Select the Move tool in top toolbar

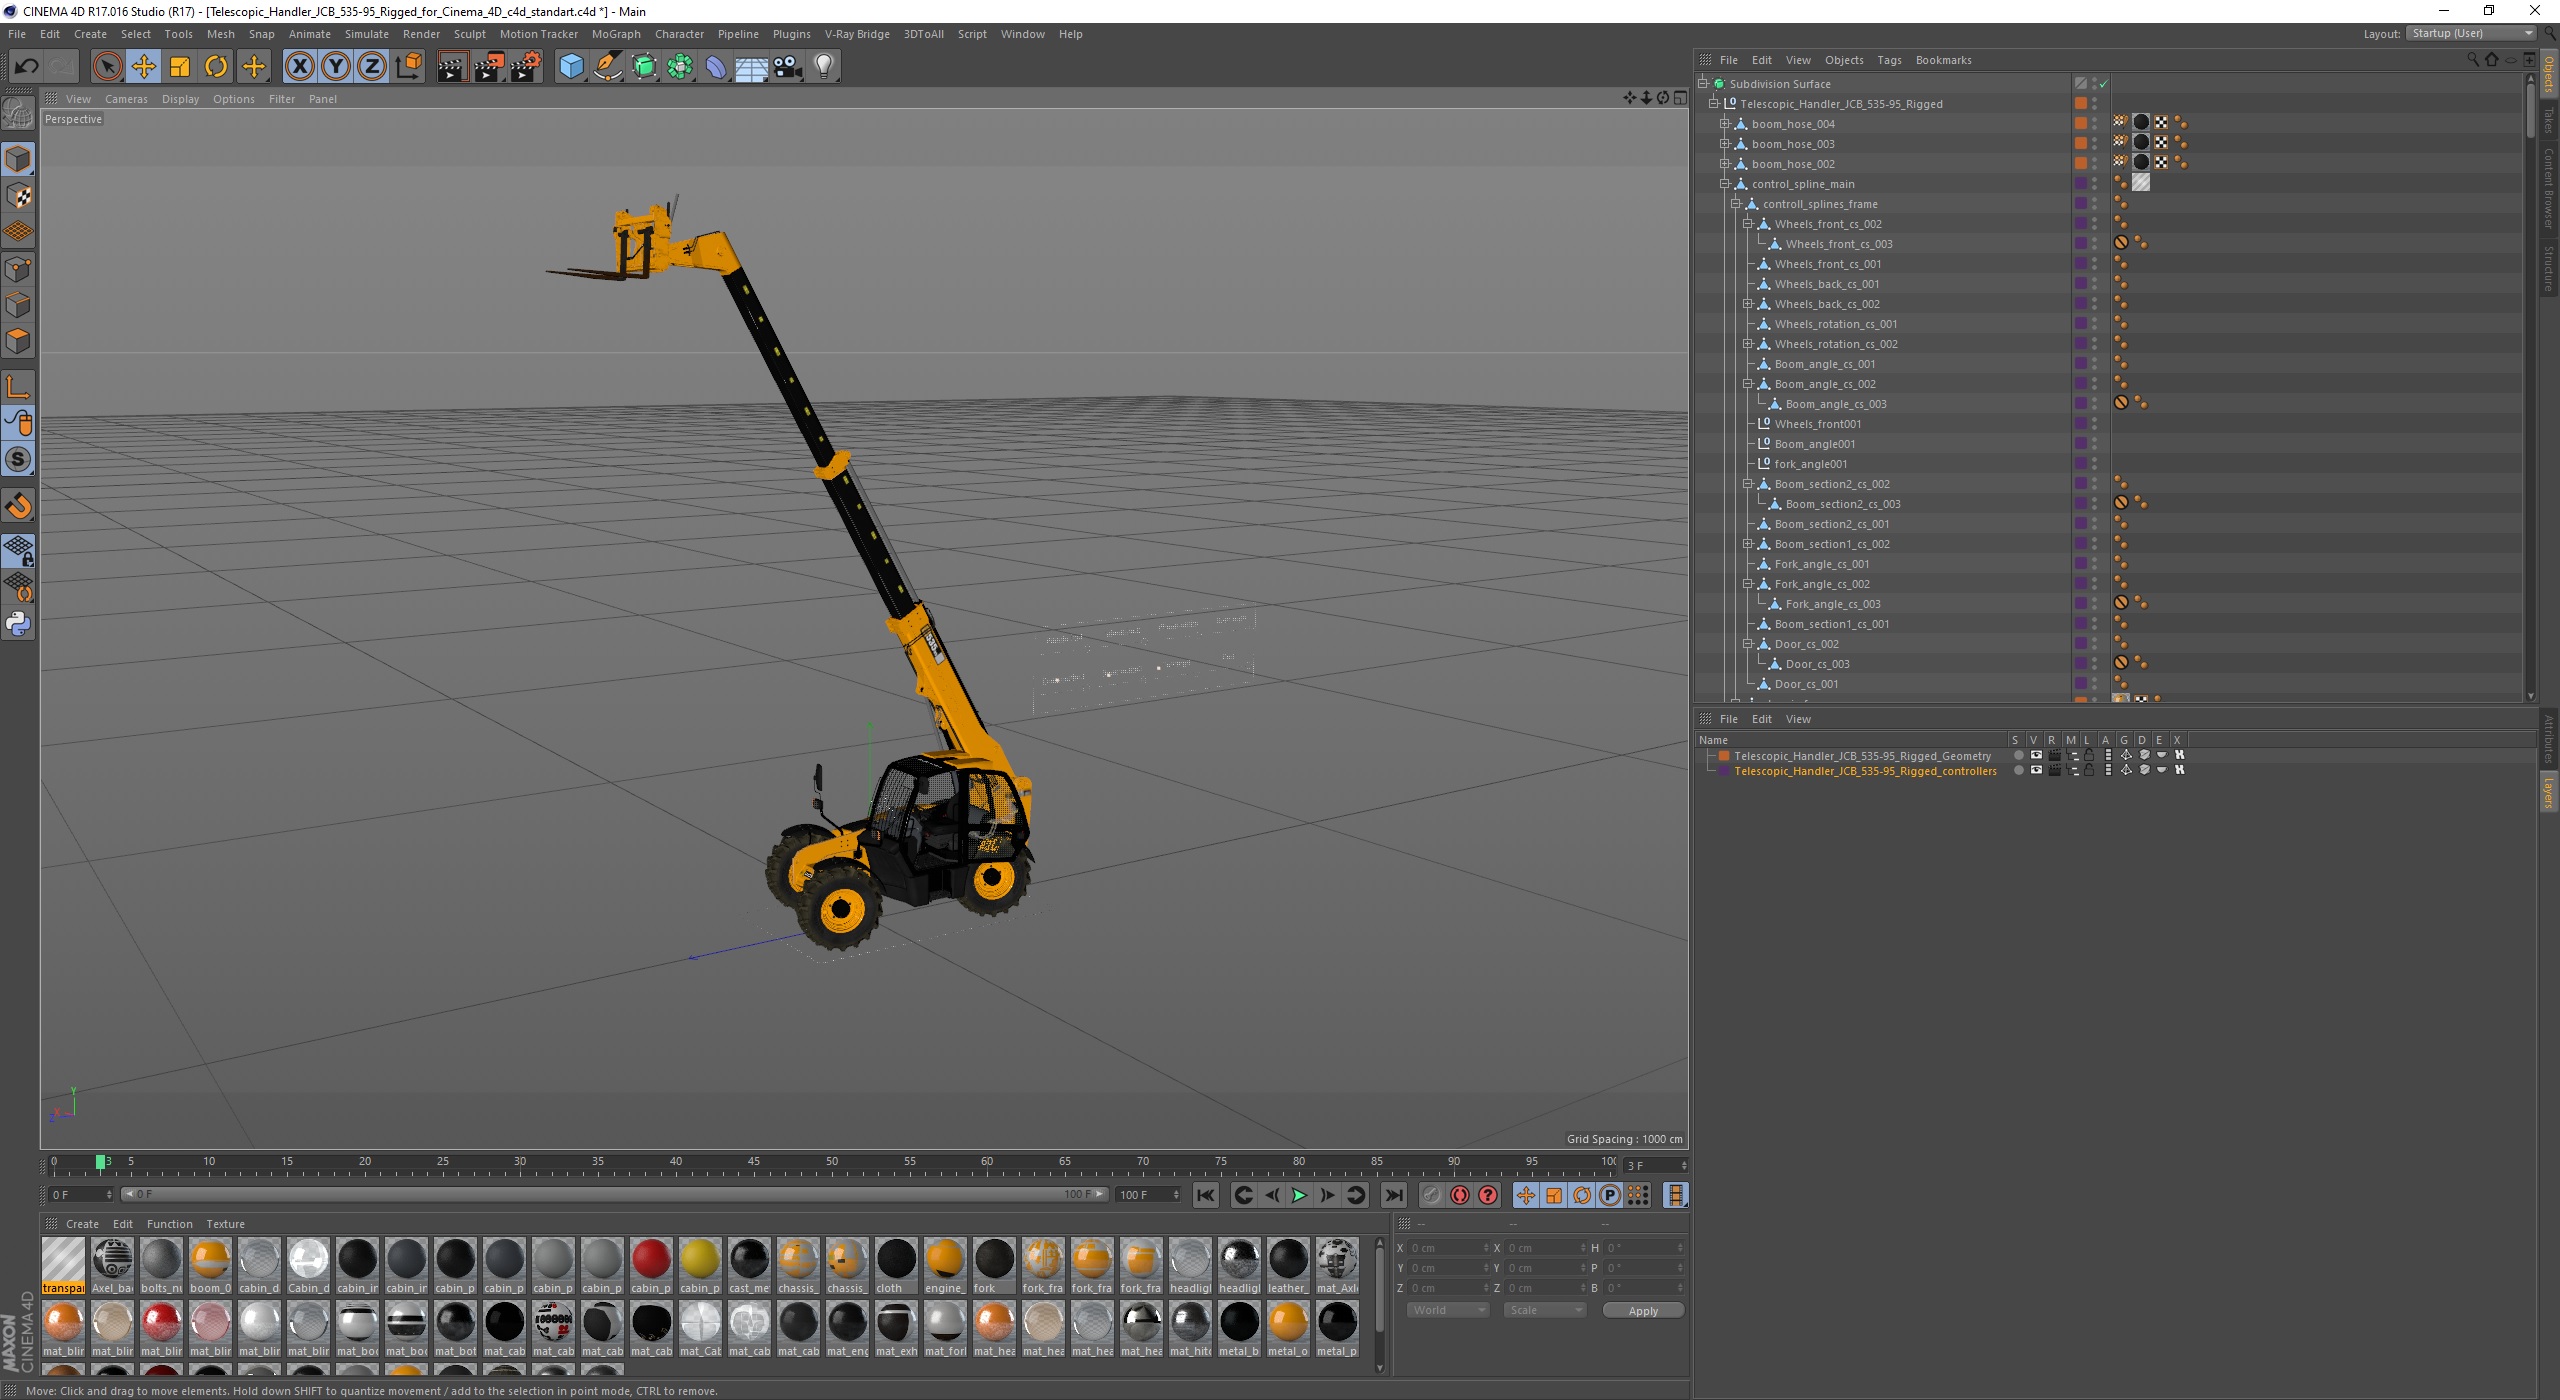click(x=144, y=67)
